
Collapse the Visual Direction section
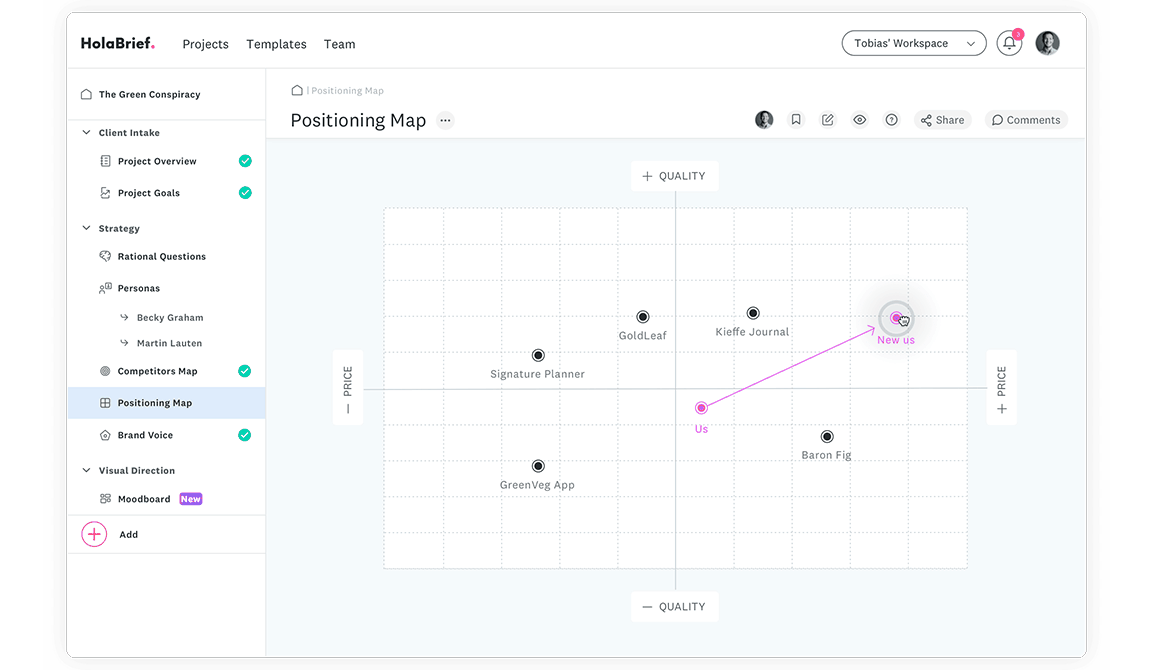(86, 470)
